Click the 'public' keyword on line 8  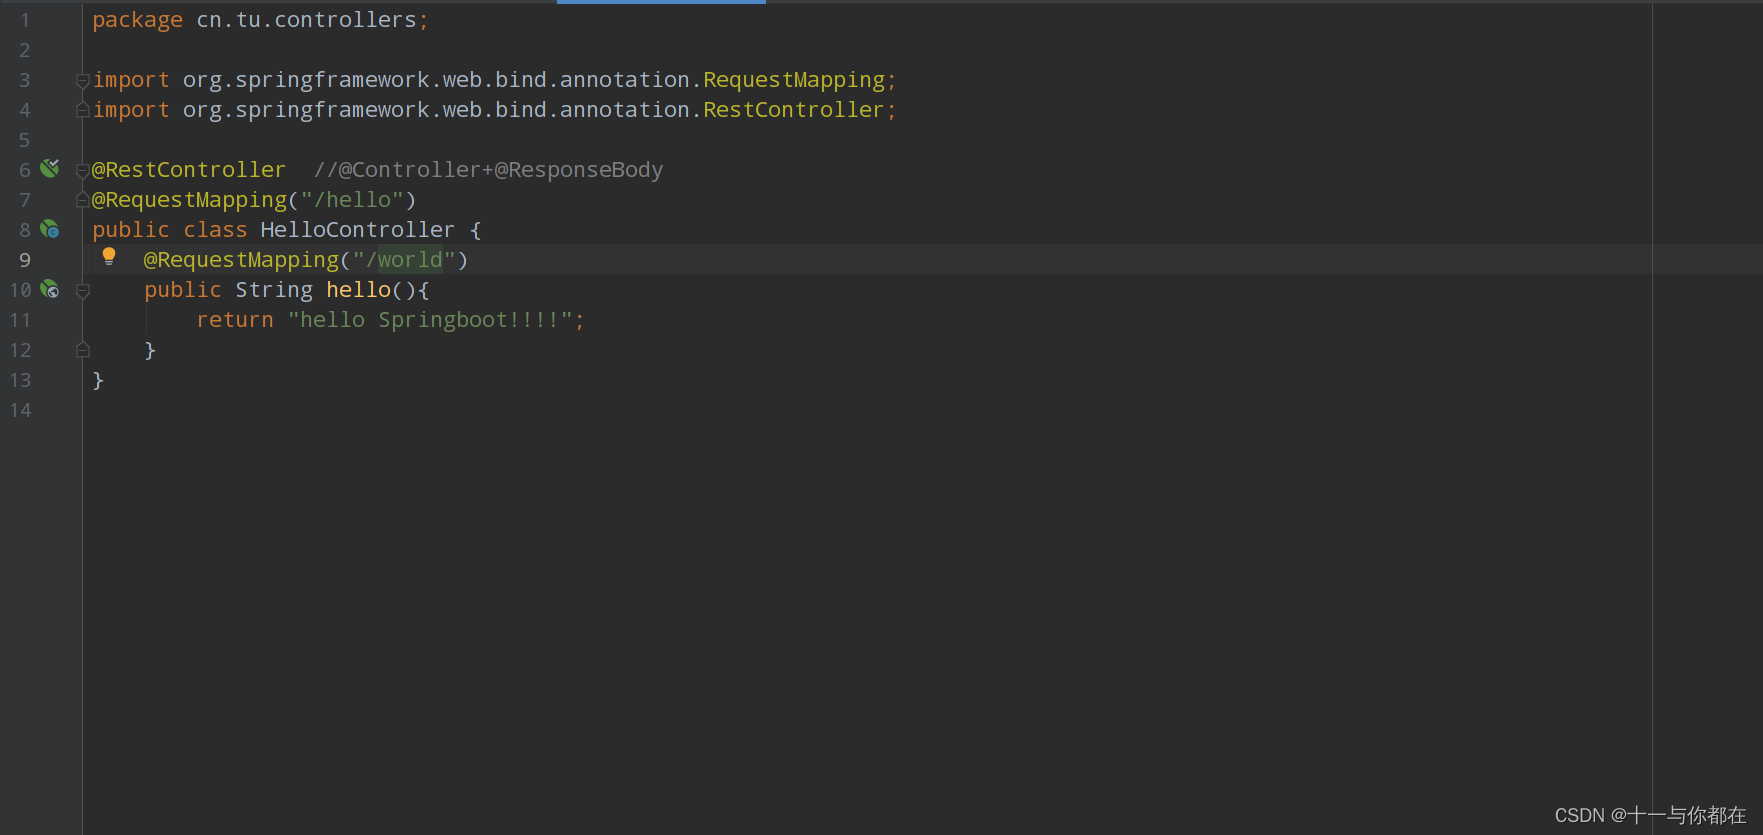tap(131, 230)
